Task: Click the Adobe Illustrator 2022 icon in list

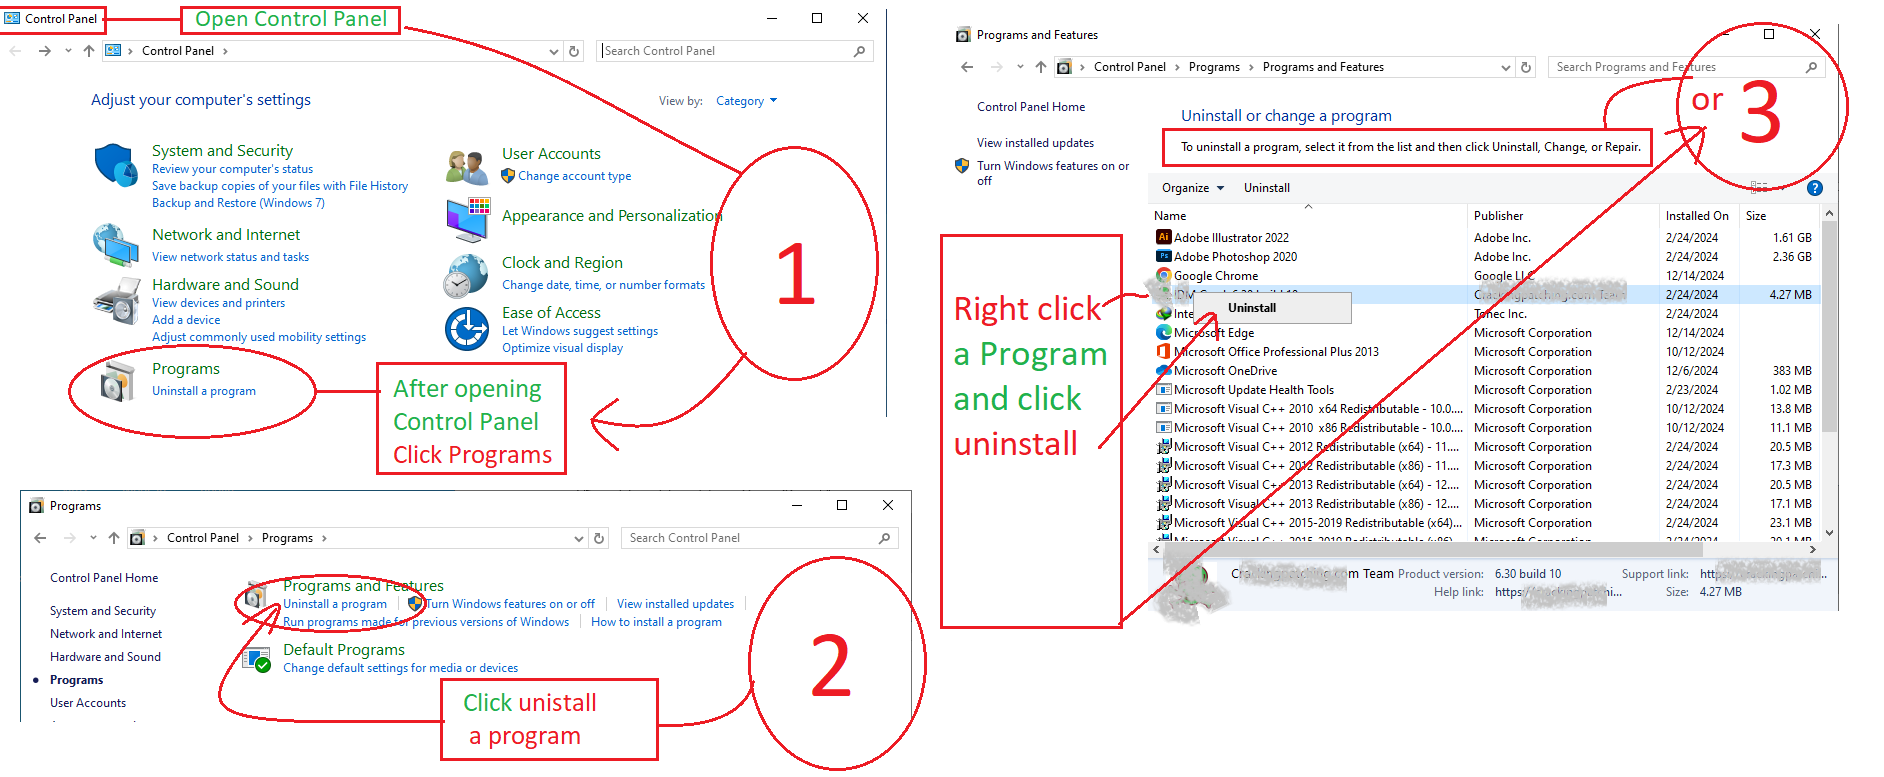Action: click(x=1163, y=237)
